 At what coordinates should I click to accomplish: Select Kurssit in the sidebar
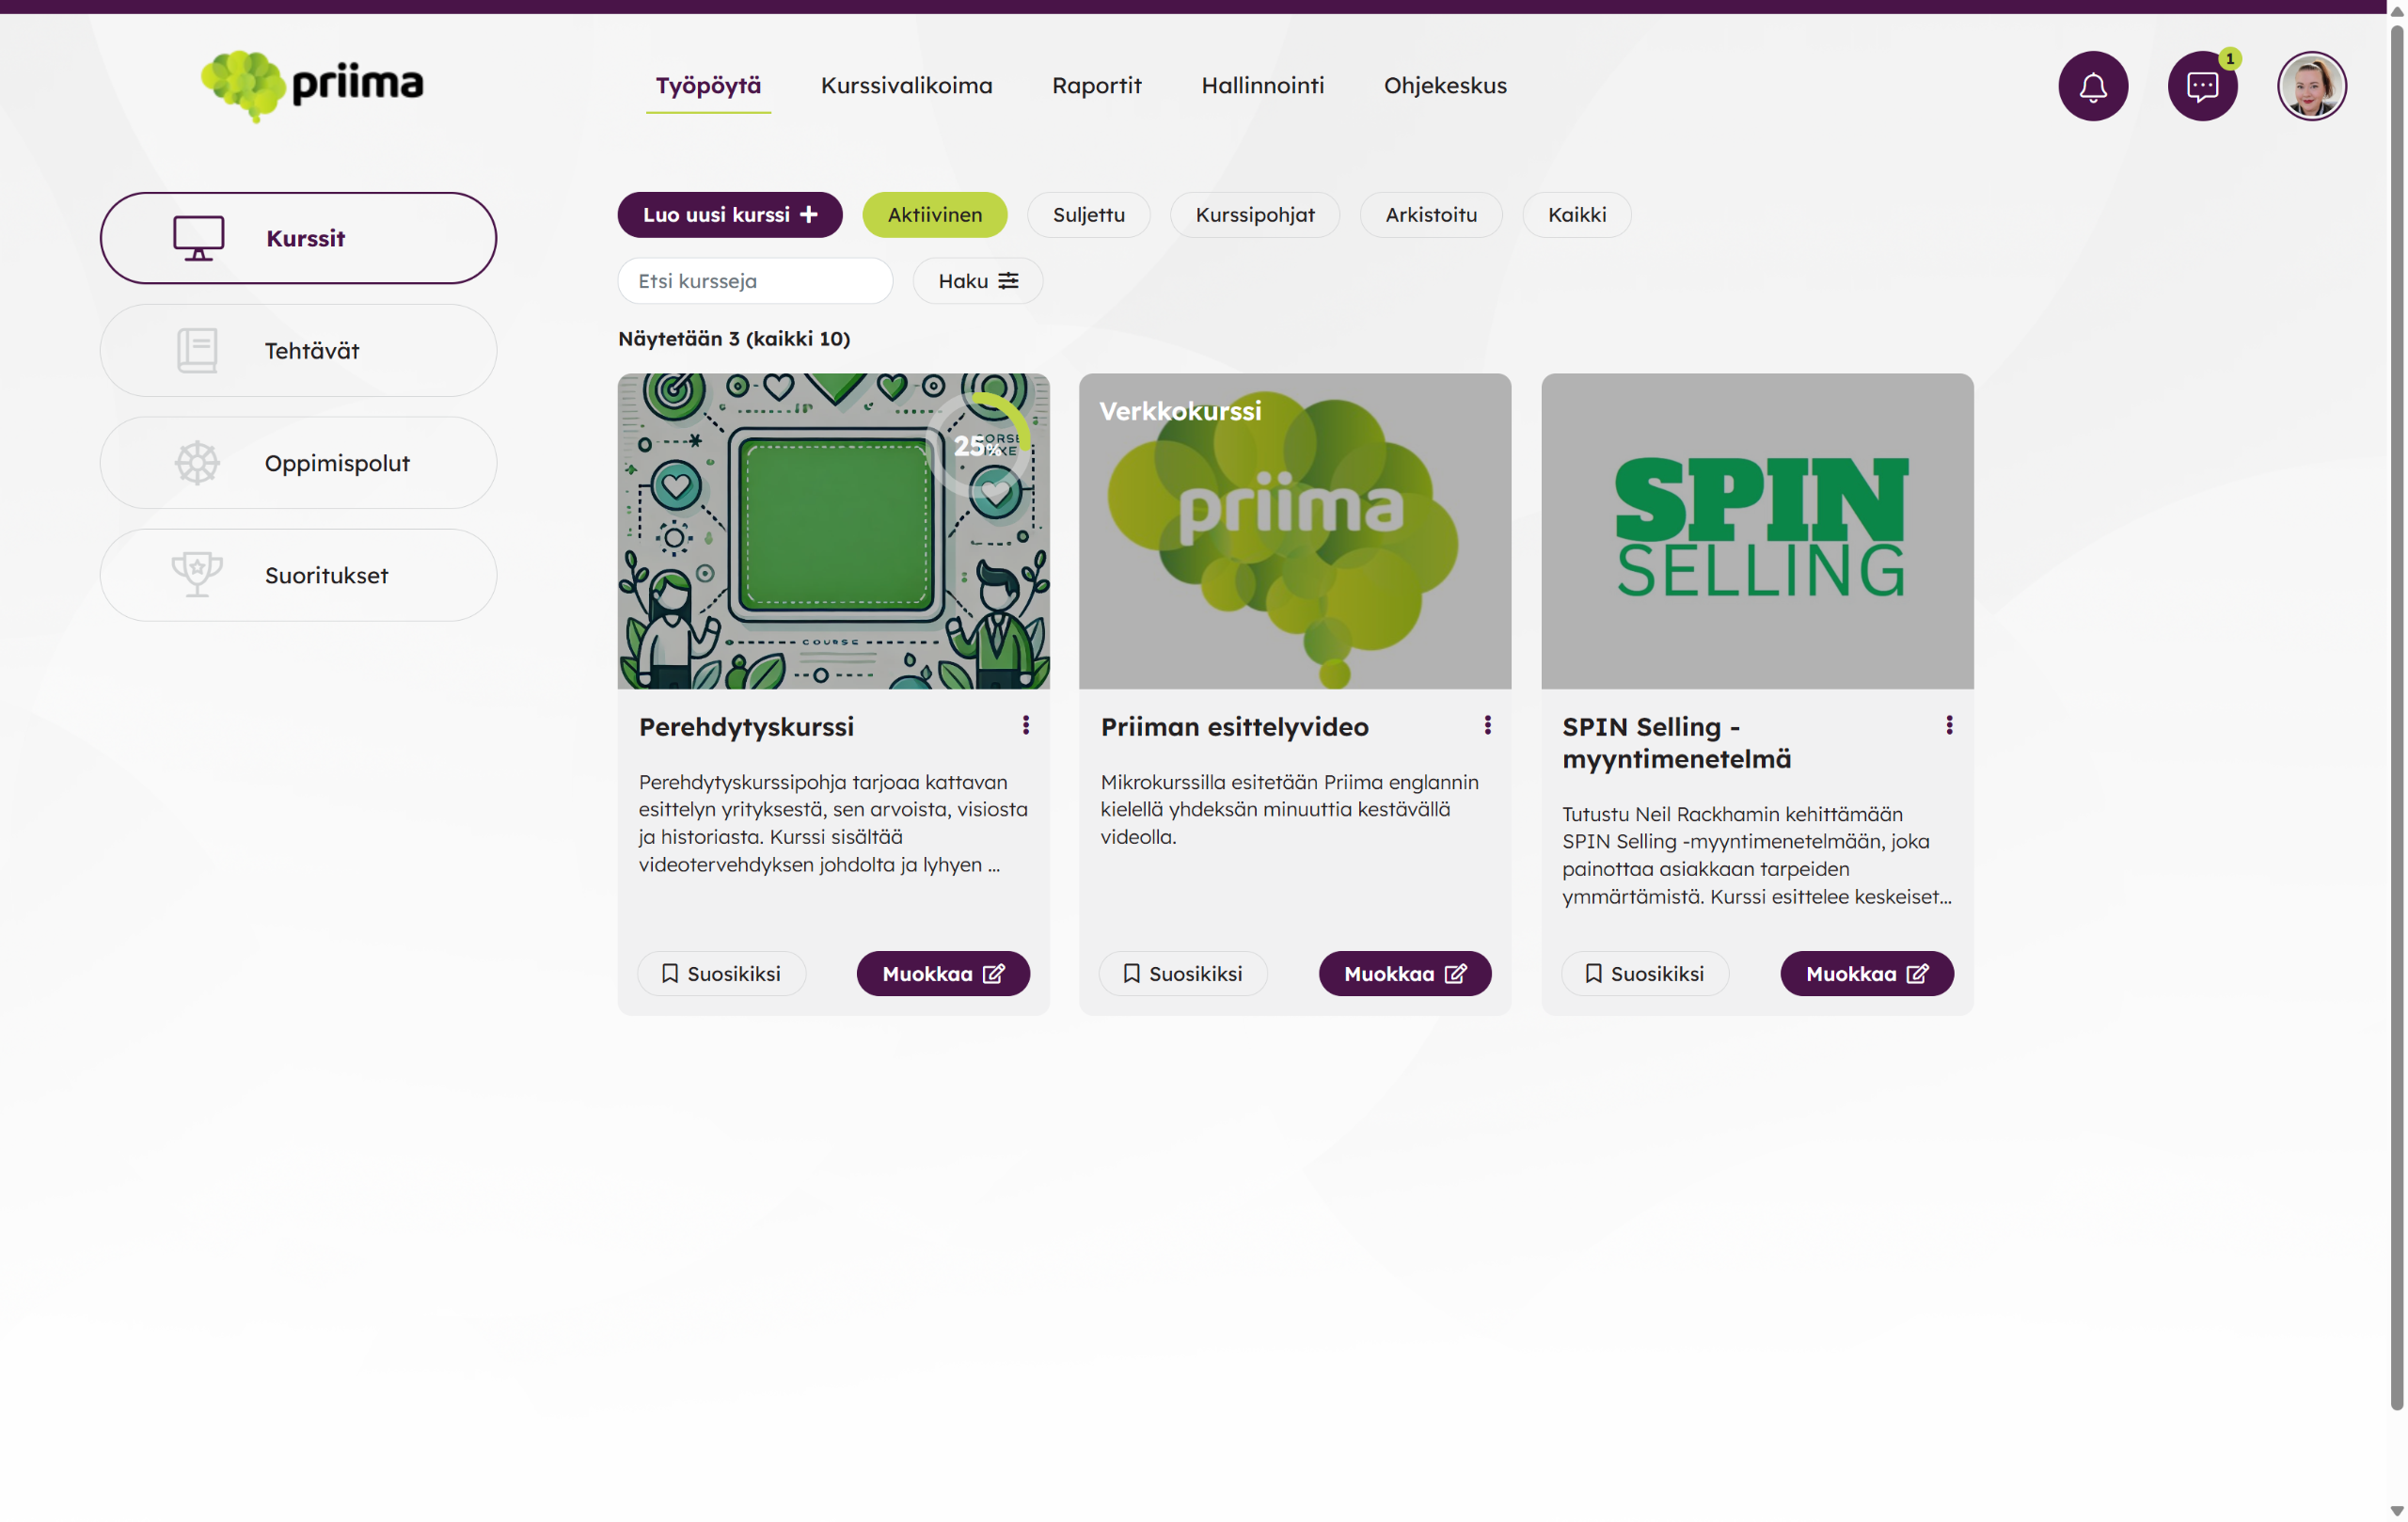pos(298,238)
